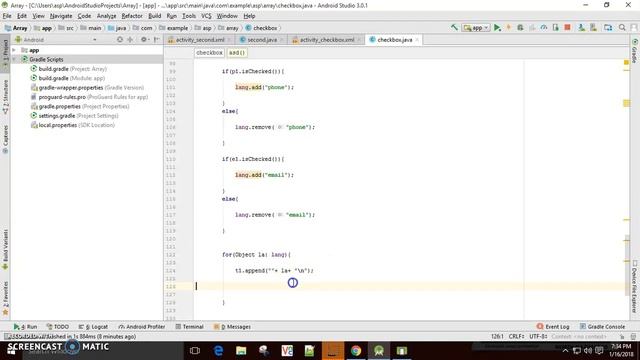Switch to second.java editor tab
This screenshot has width=640, height=360.
[262, 40]
